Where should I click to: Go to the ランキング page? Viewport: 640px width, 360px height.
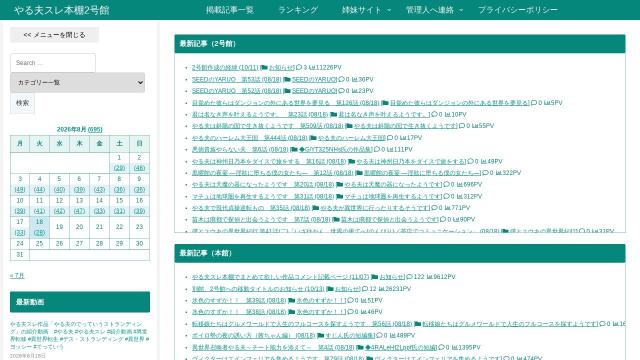298,10
